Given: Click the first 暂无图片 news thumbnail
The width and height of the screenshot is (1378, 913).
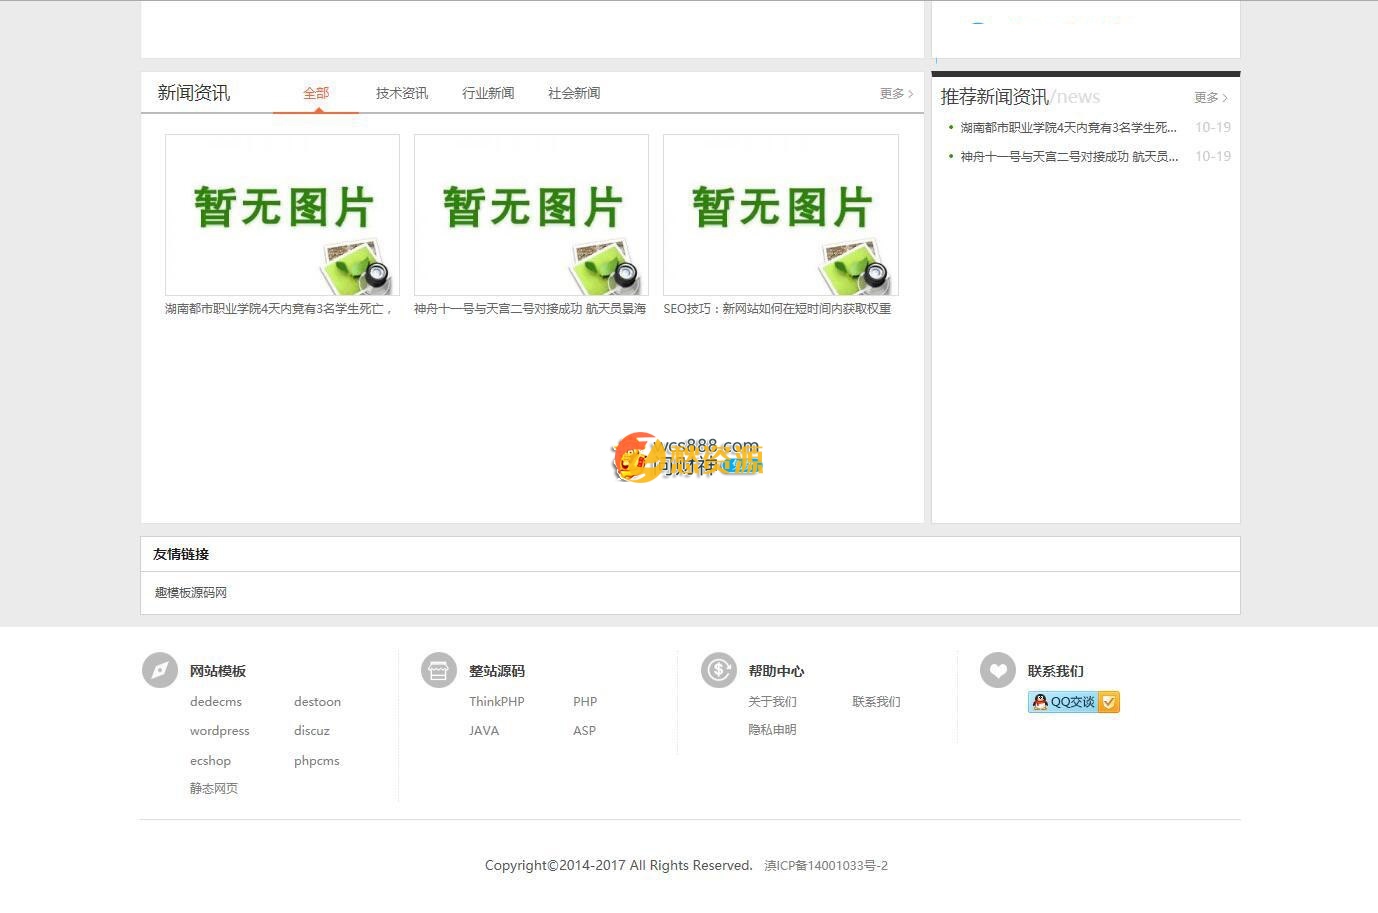Looking at the screenshot, I should click(x=282, y=214).
